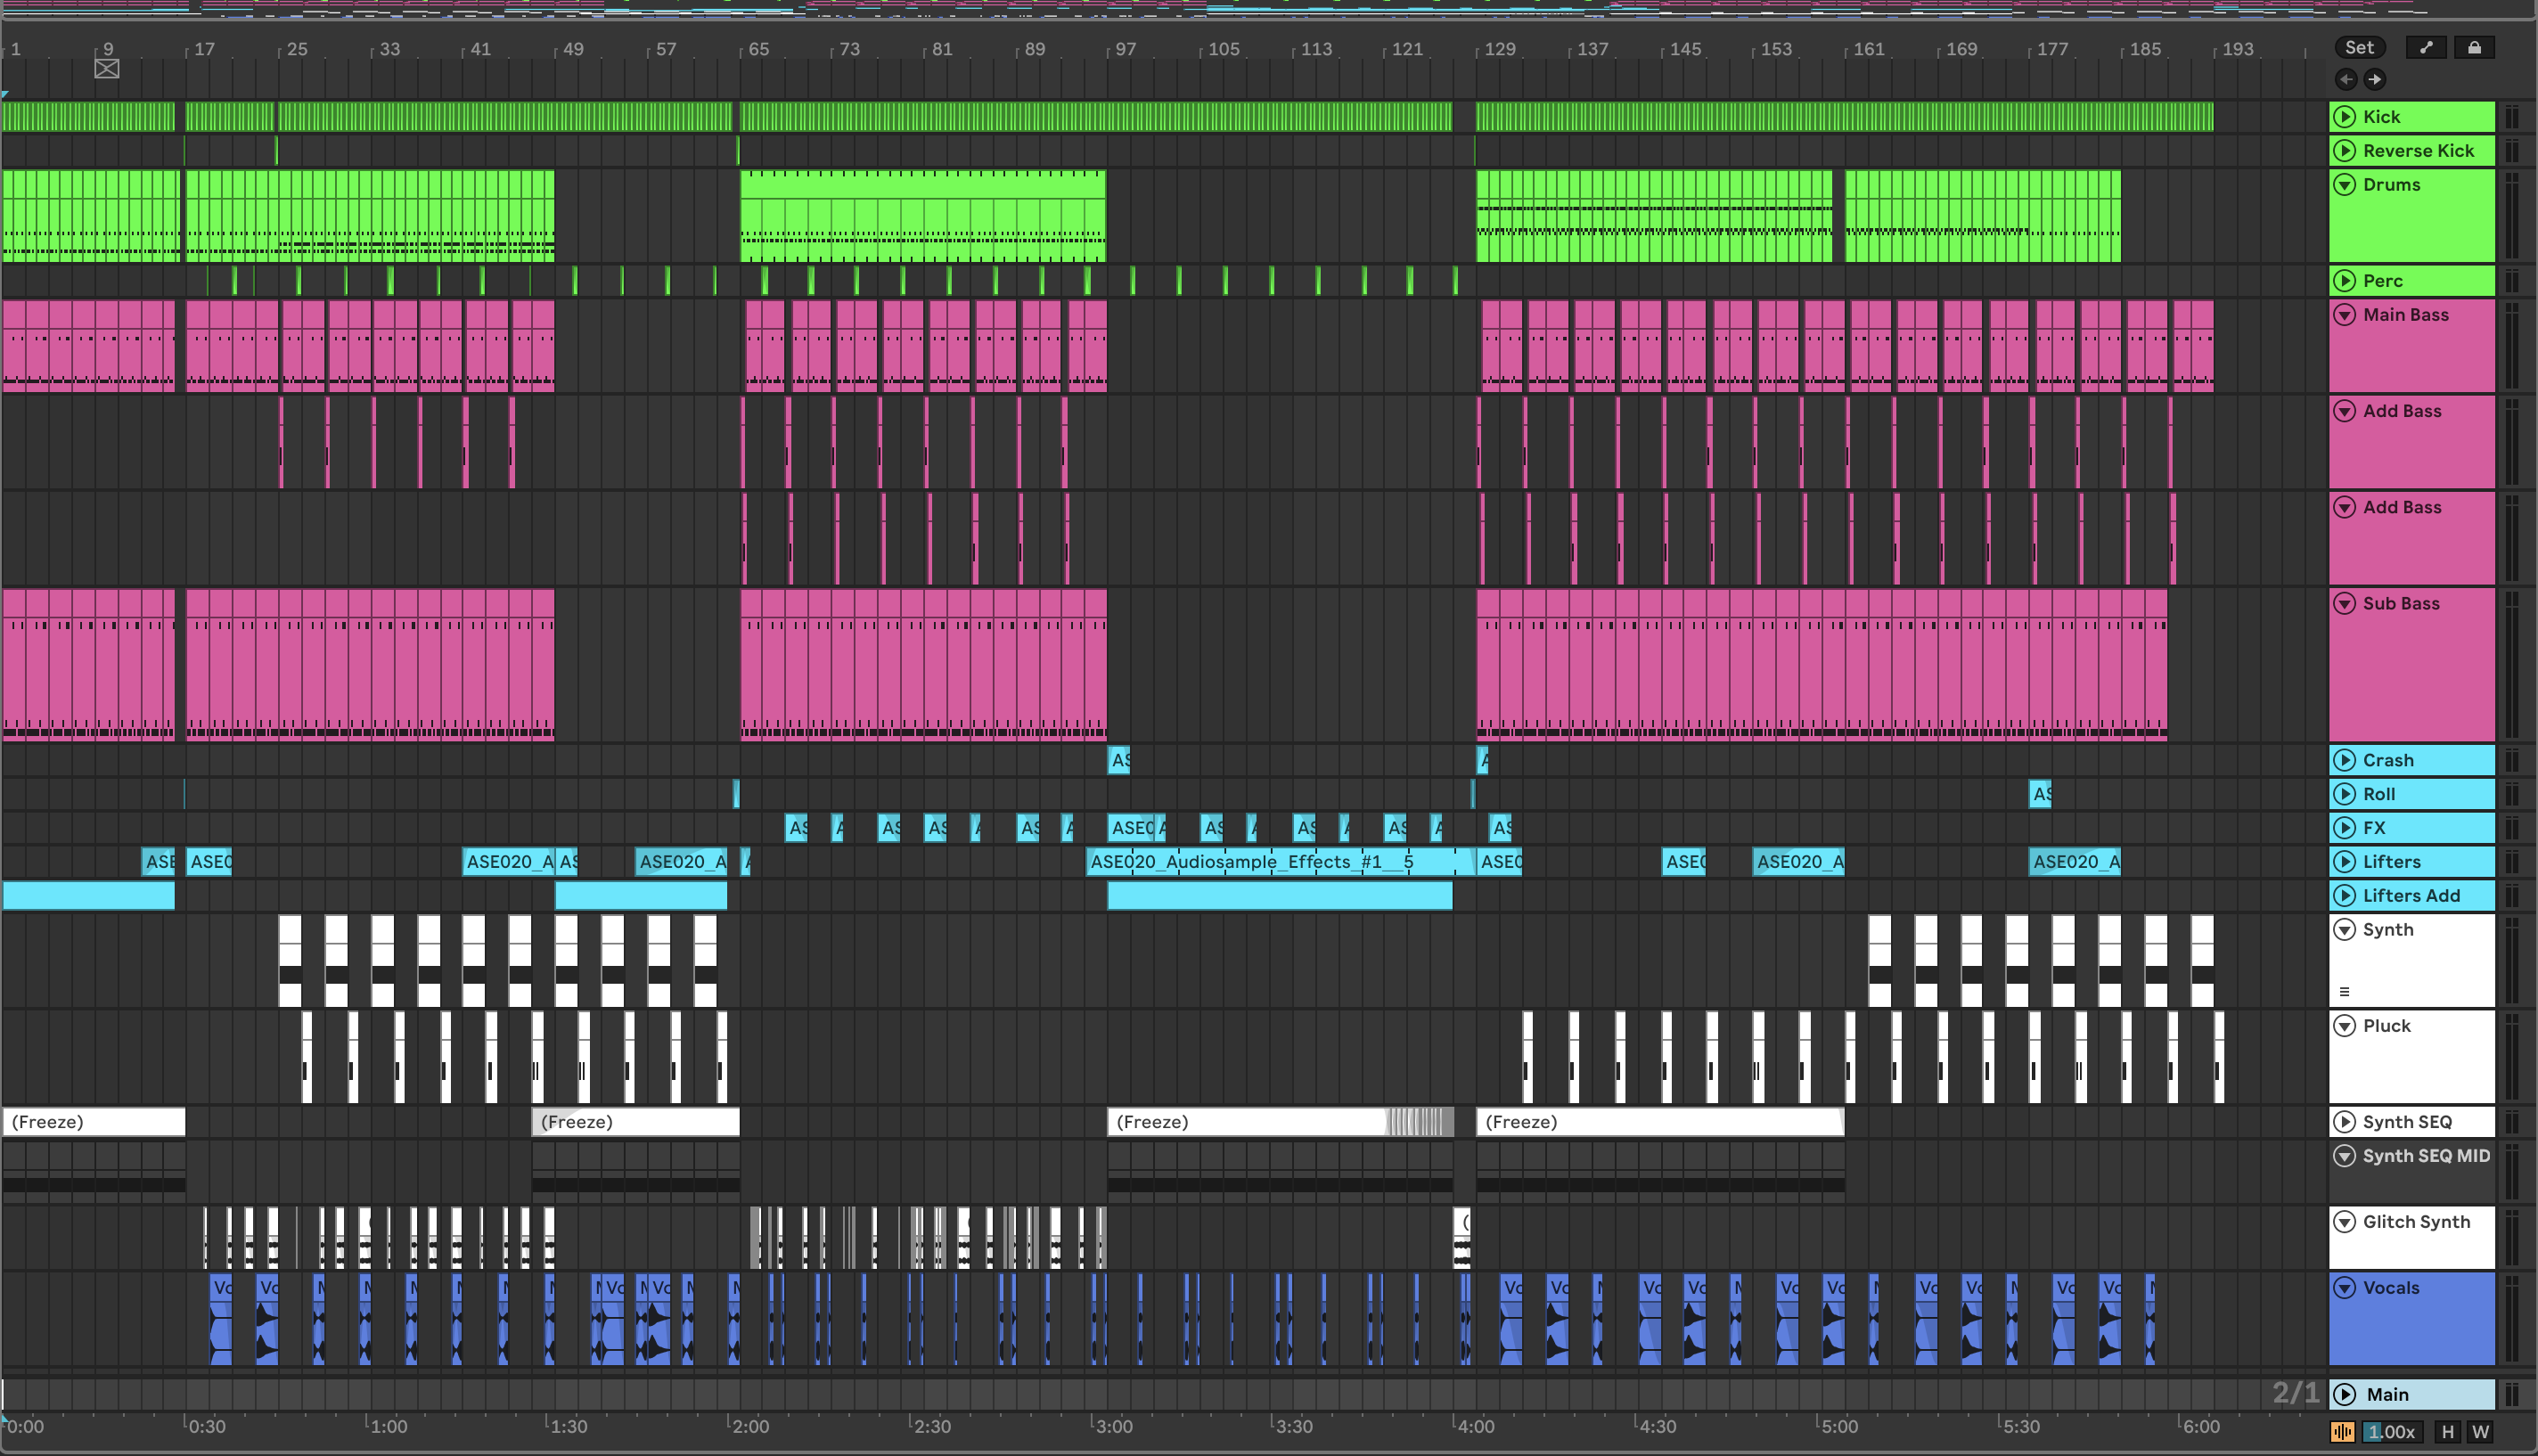The width and height of the screenshot is (2538, 1456).
Task: Select the long Lifters Add clip at 3:00
Action: (1280, 896)
